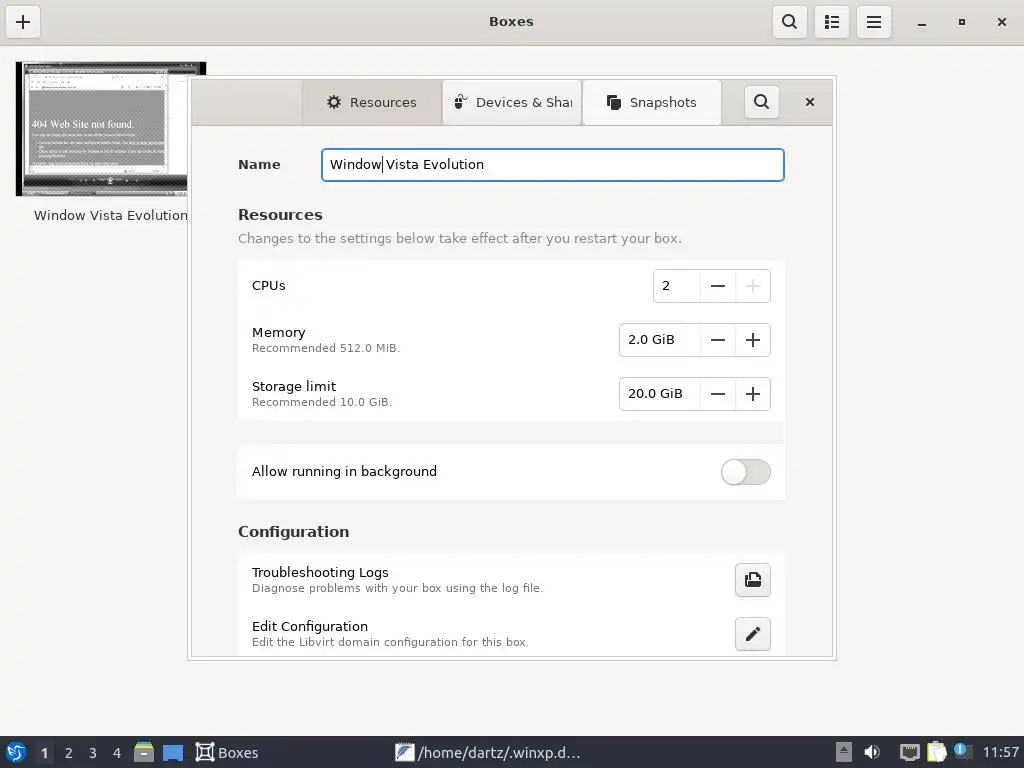Open the file manager taskbar icon
Viewport: 1024px width, 768px height.
point(144,752)
